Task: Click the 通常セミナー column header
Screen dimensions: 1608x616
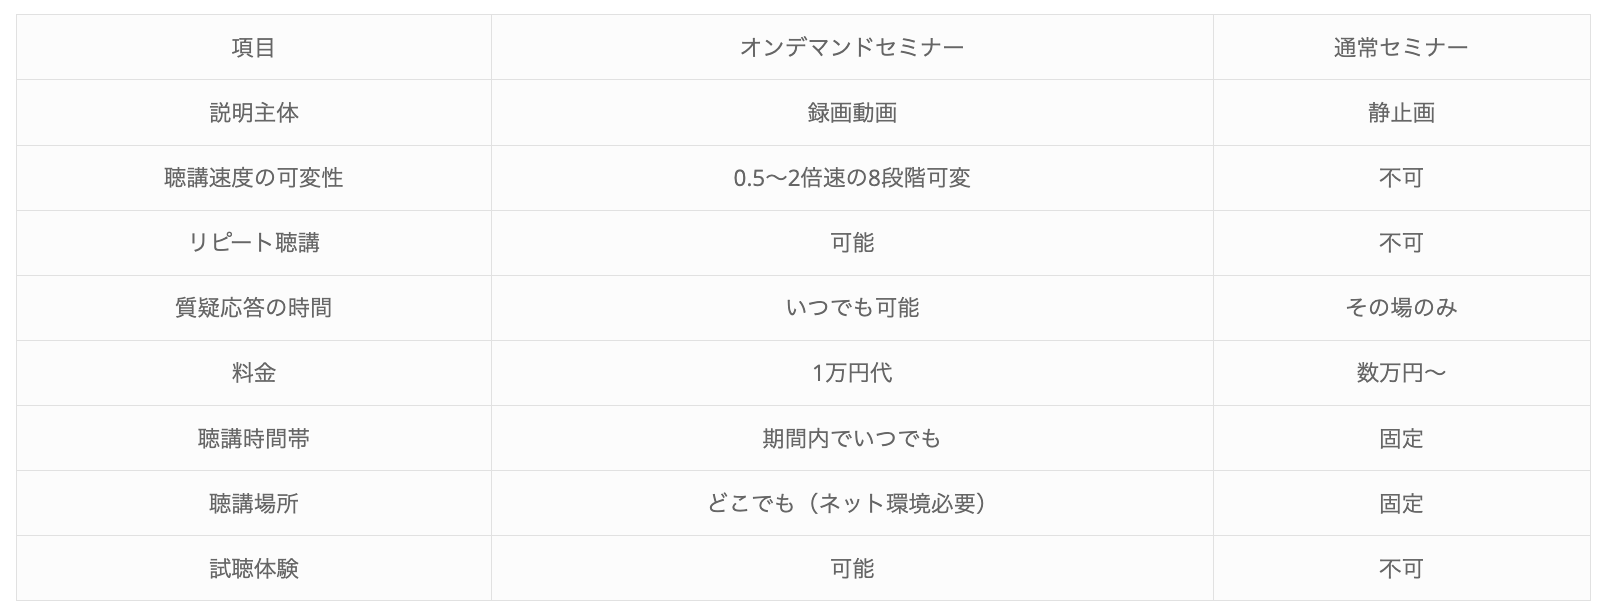Action: [x=1400, y=48]
